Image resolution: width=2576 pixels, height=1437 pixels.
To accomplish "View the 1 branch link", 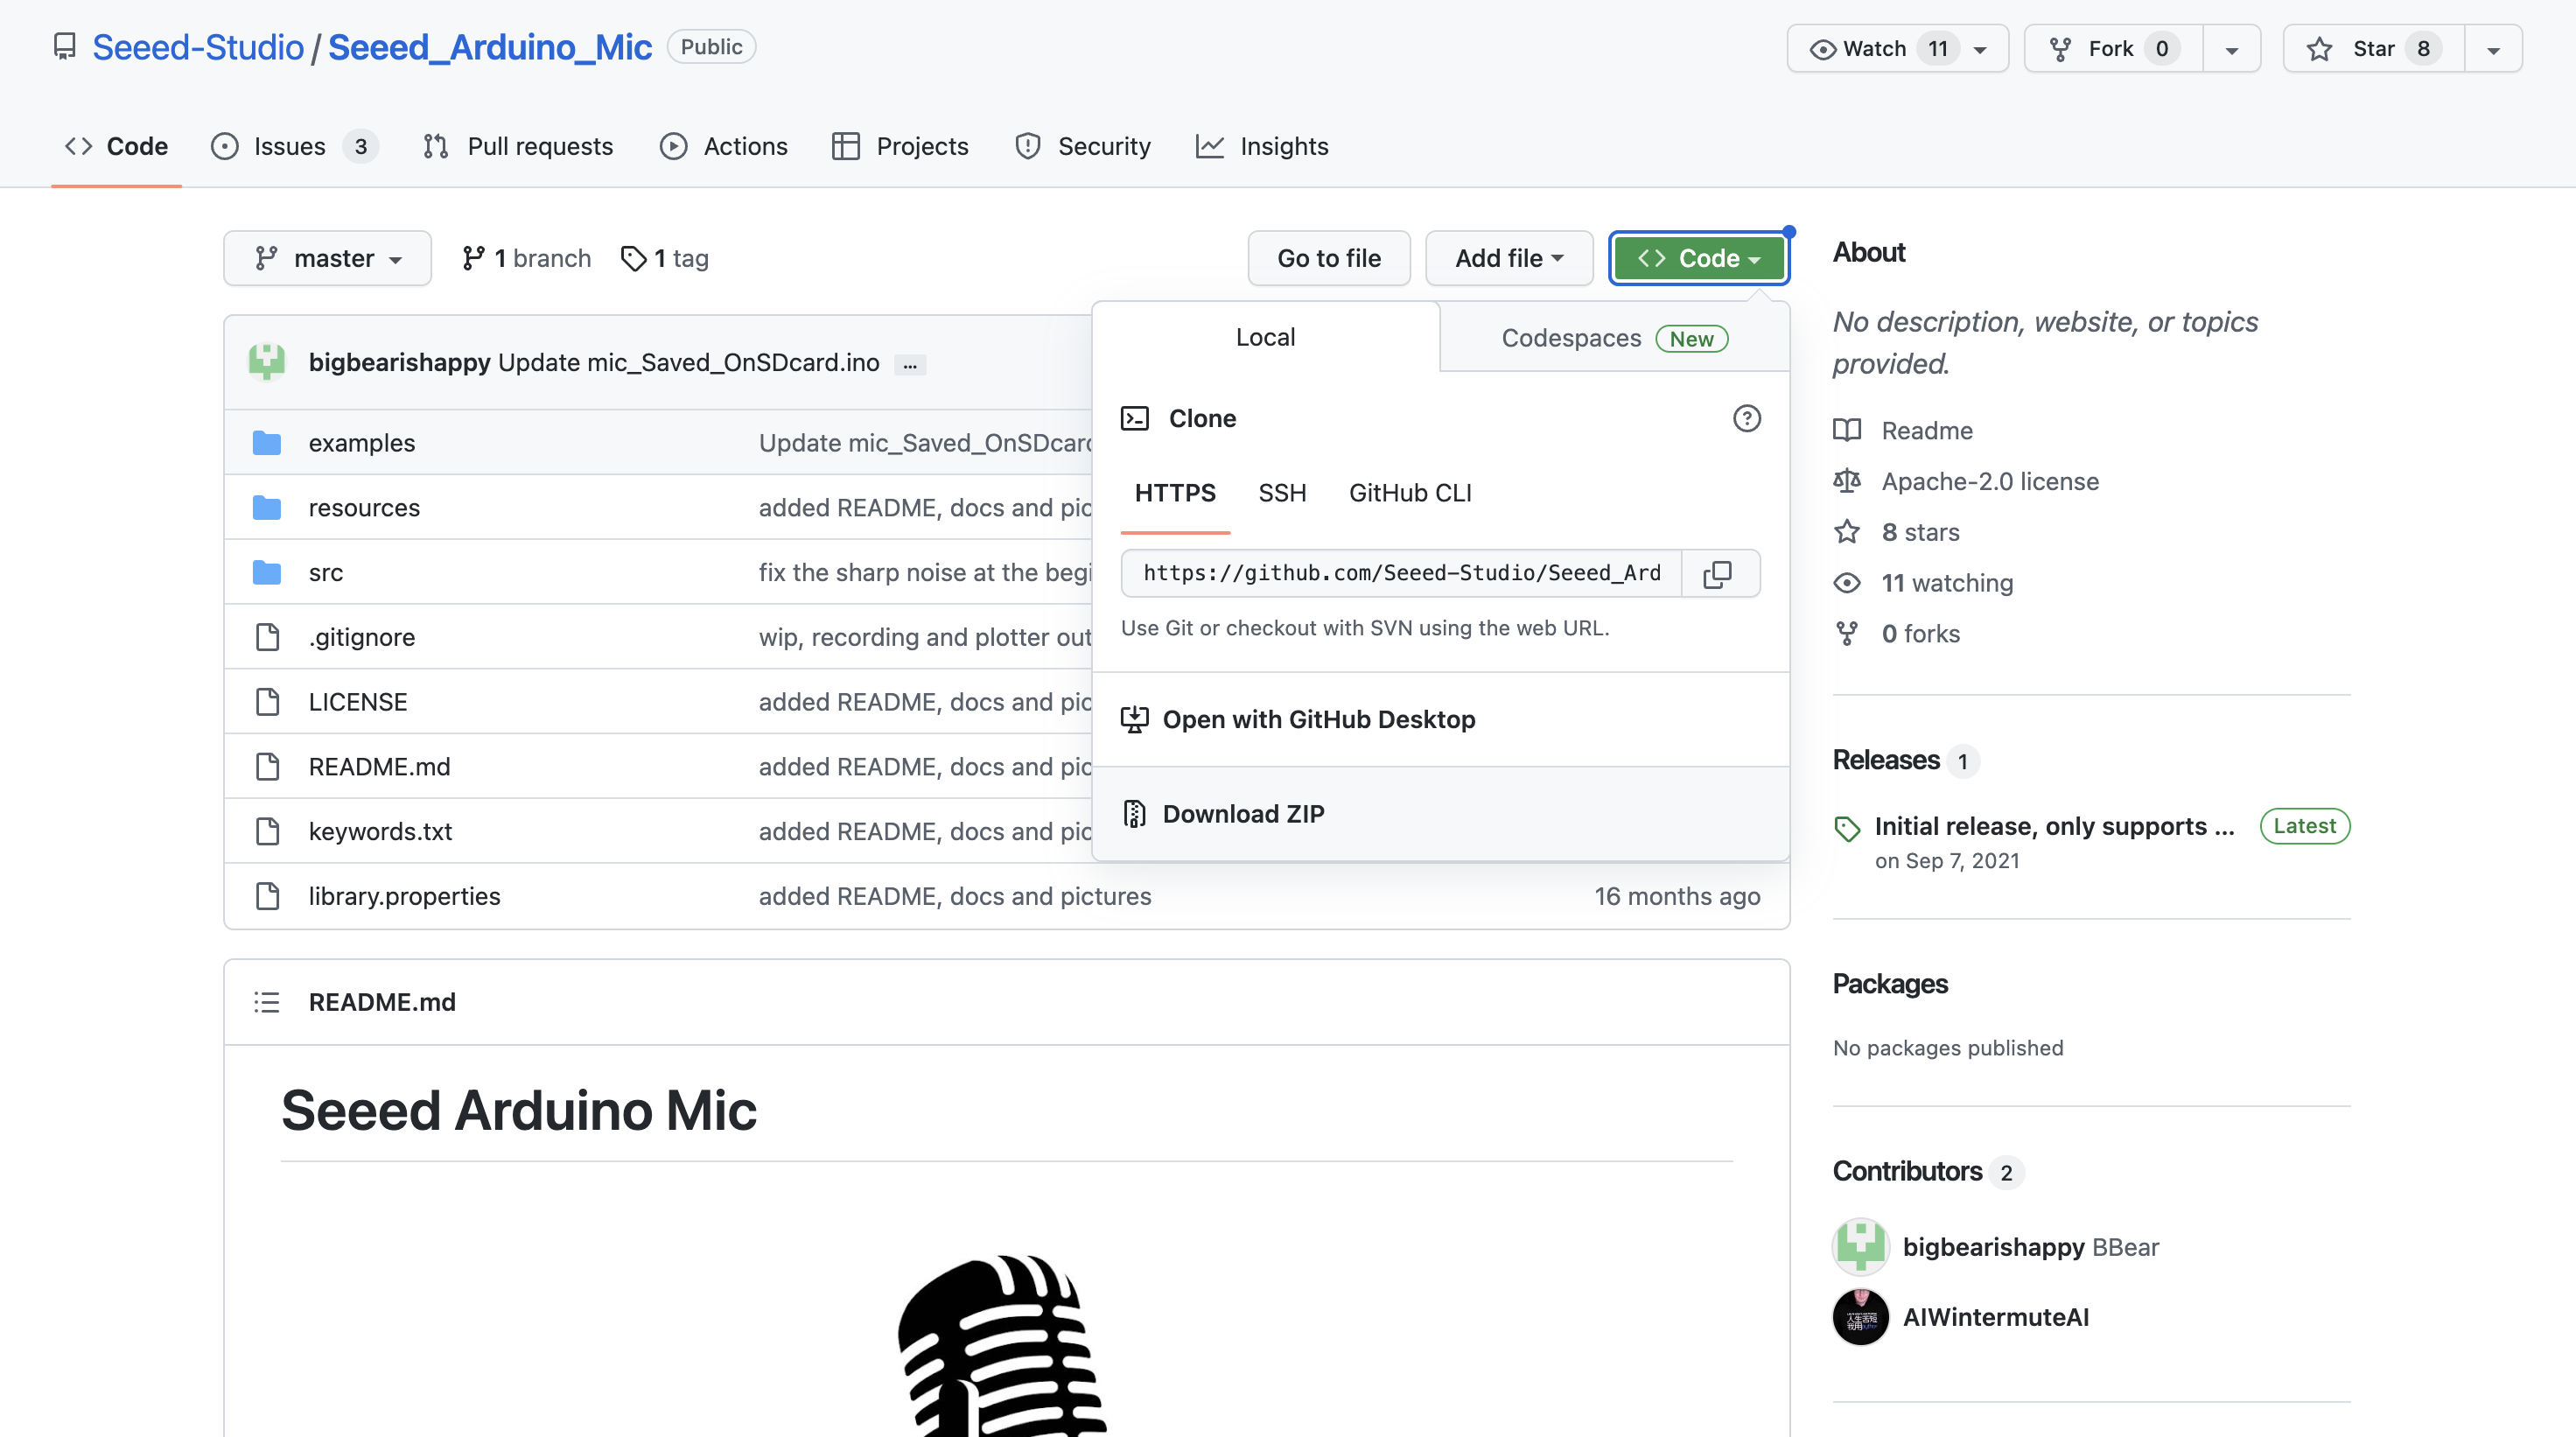I will click(526, 258).
